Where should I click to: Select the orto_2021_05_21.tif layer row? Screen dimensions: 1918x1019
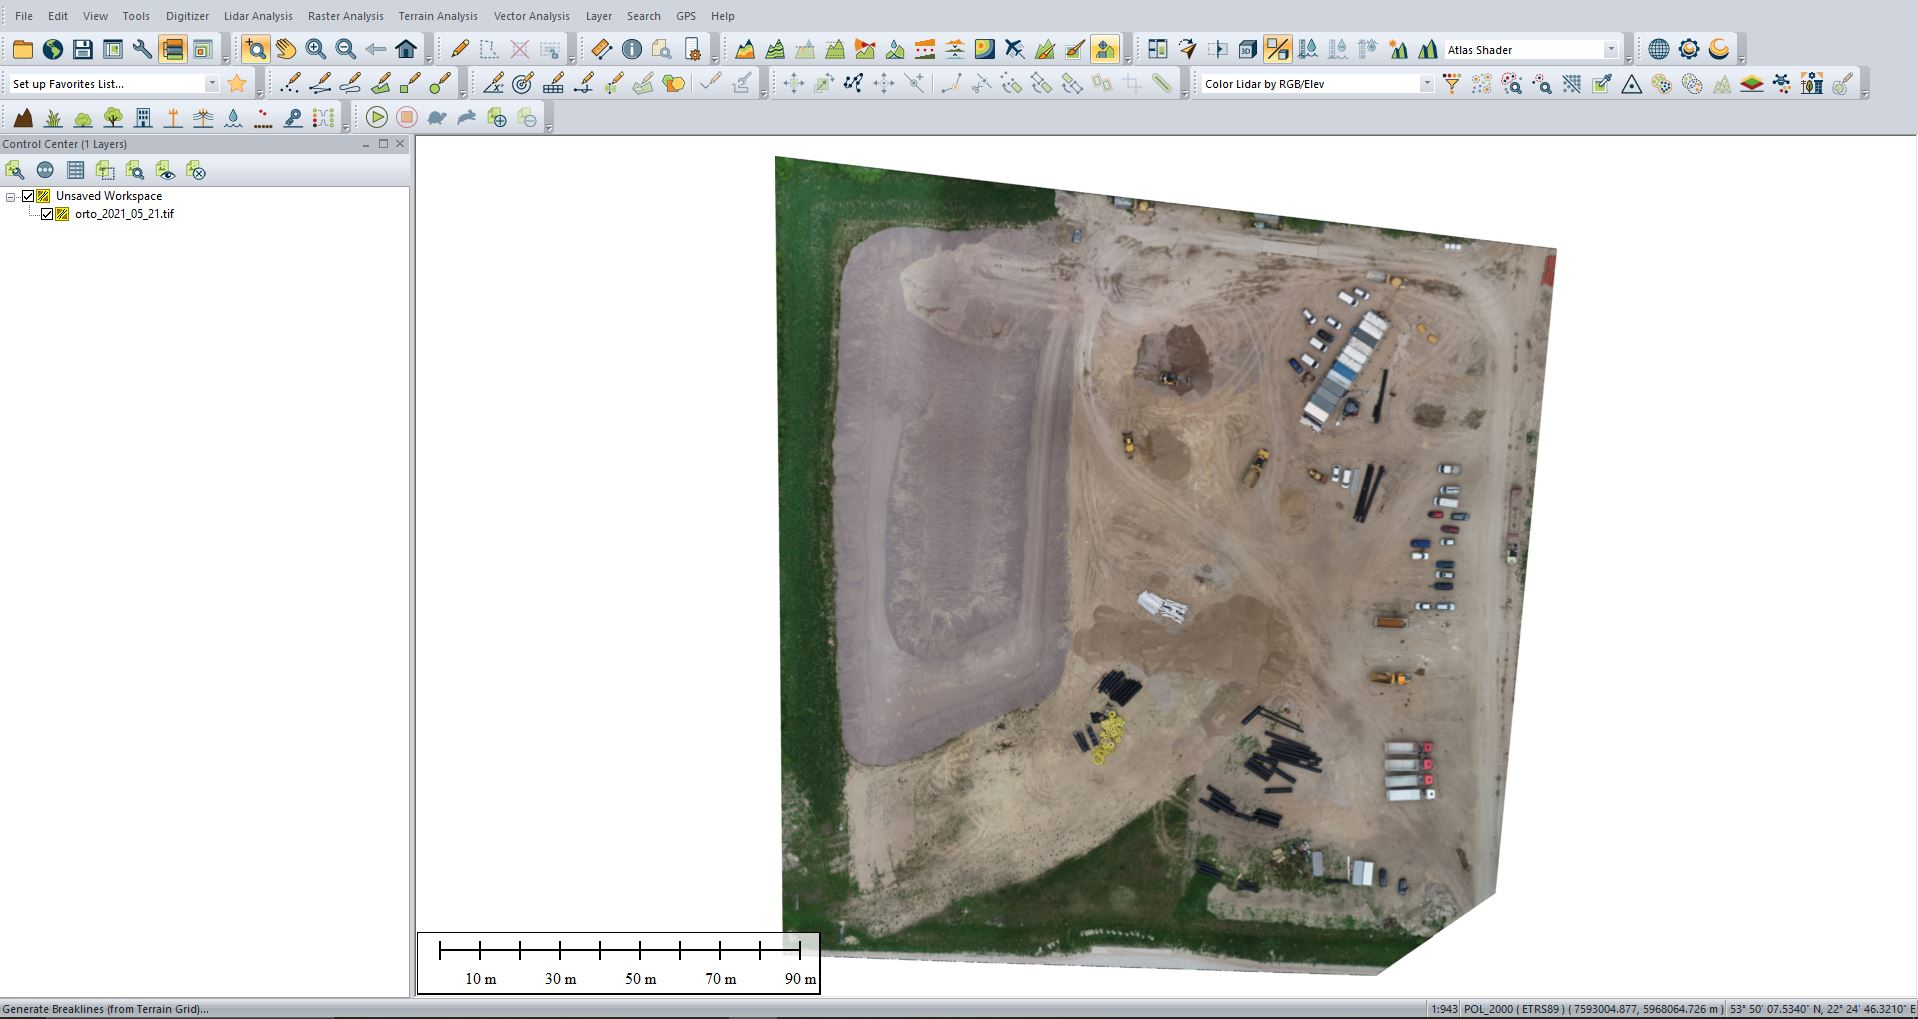click(124, 214)
